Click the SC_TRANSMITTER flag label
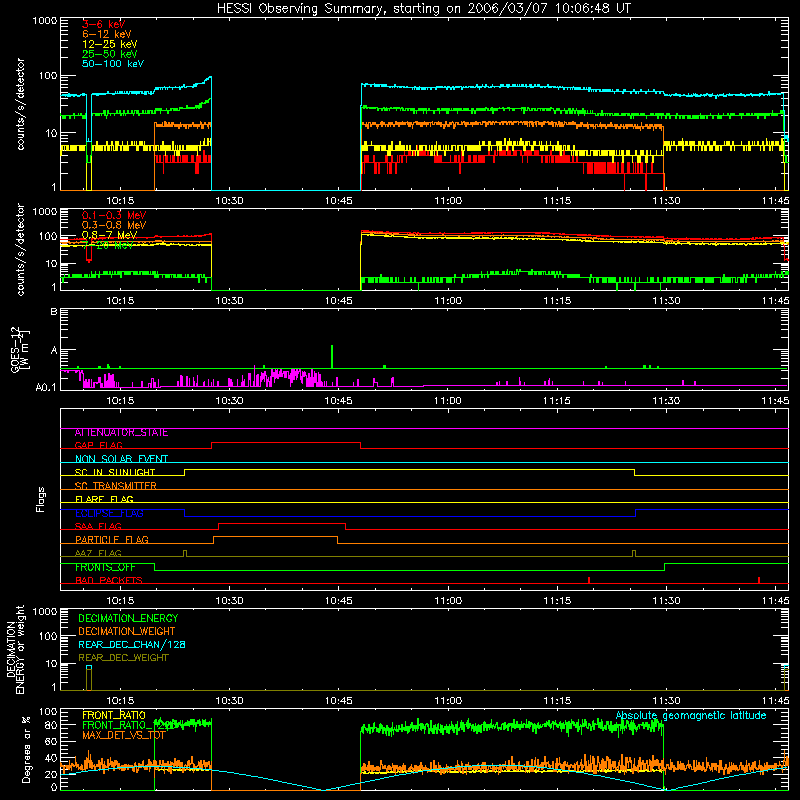800x800 pixels. (x=115, y=486)
